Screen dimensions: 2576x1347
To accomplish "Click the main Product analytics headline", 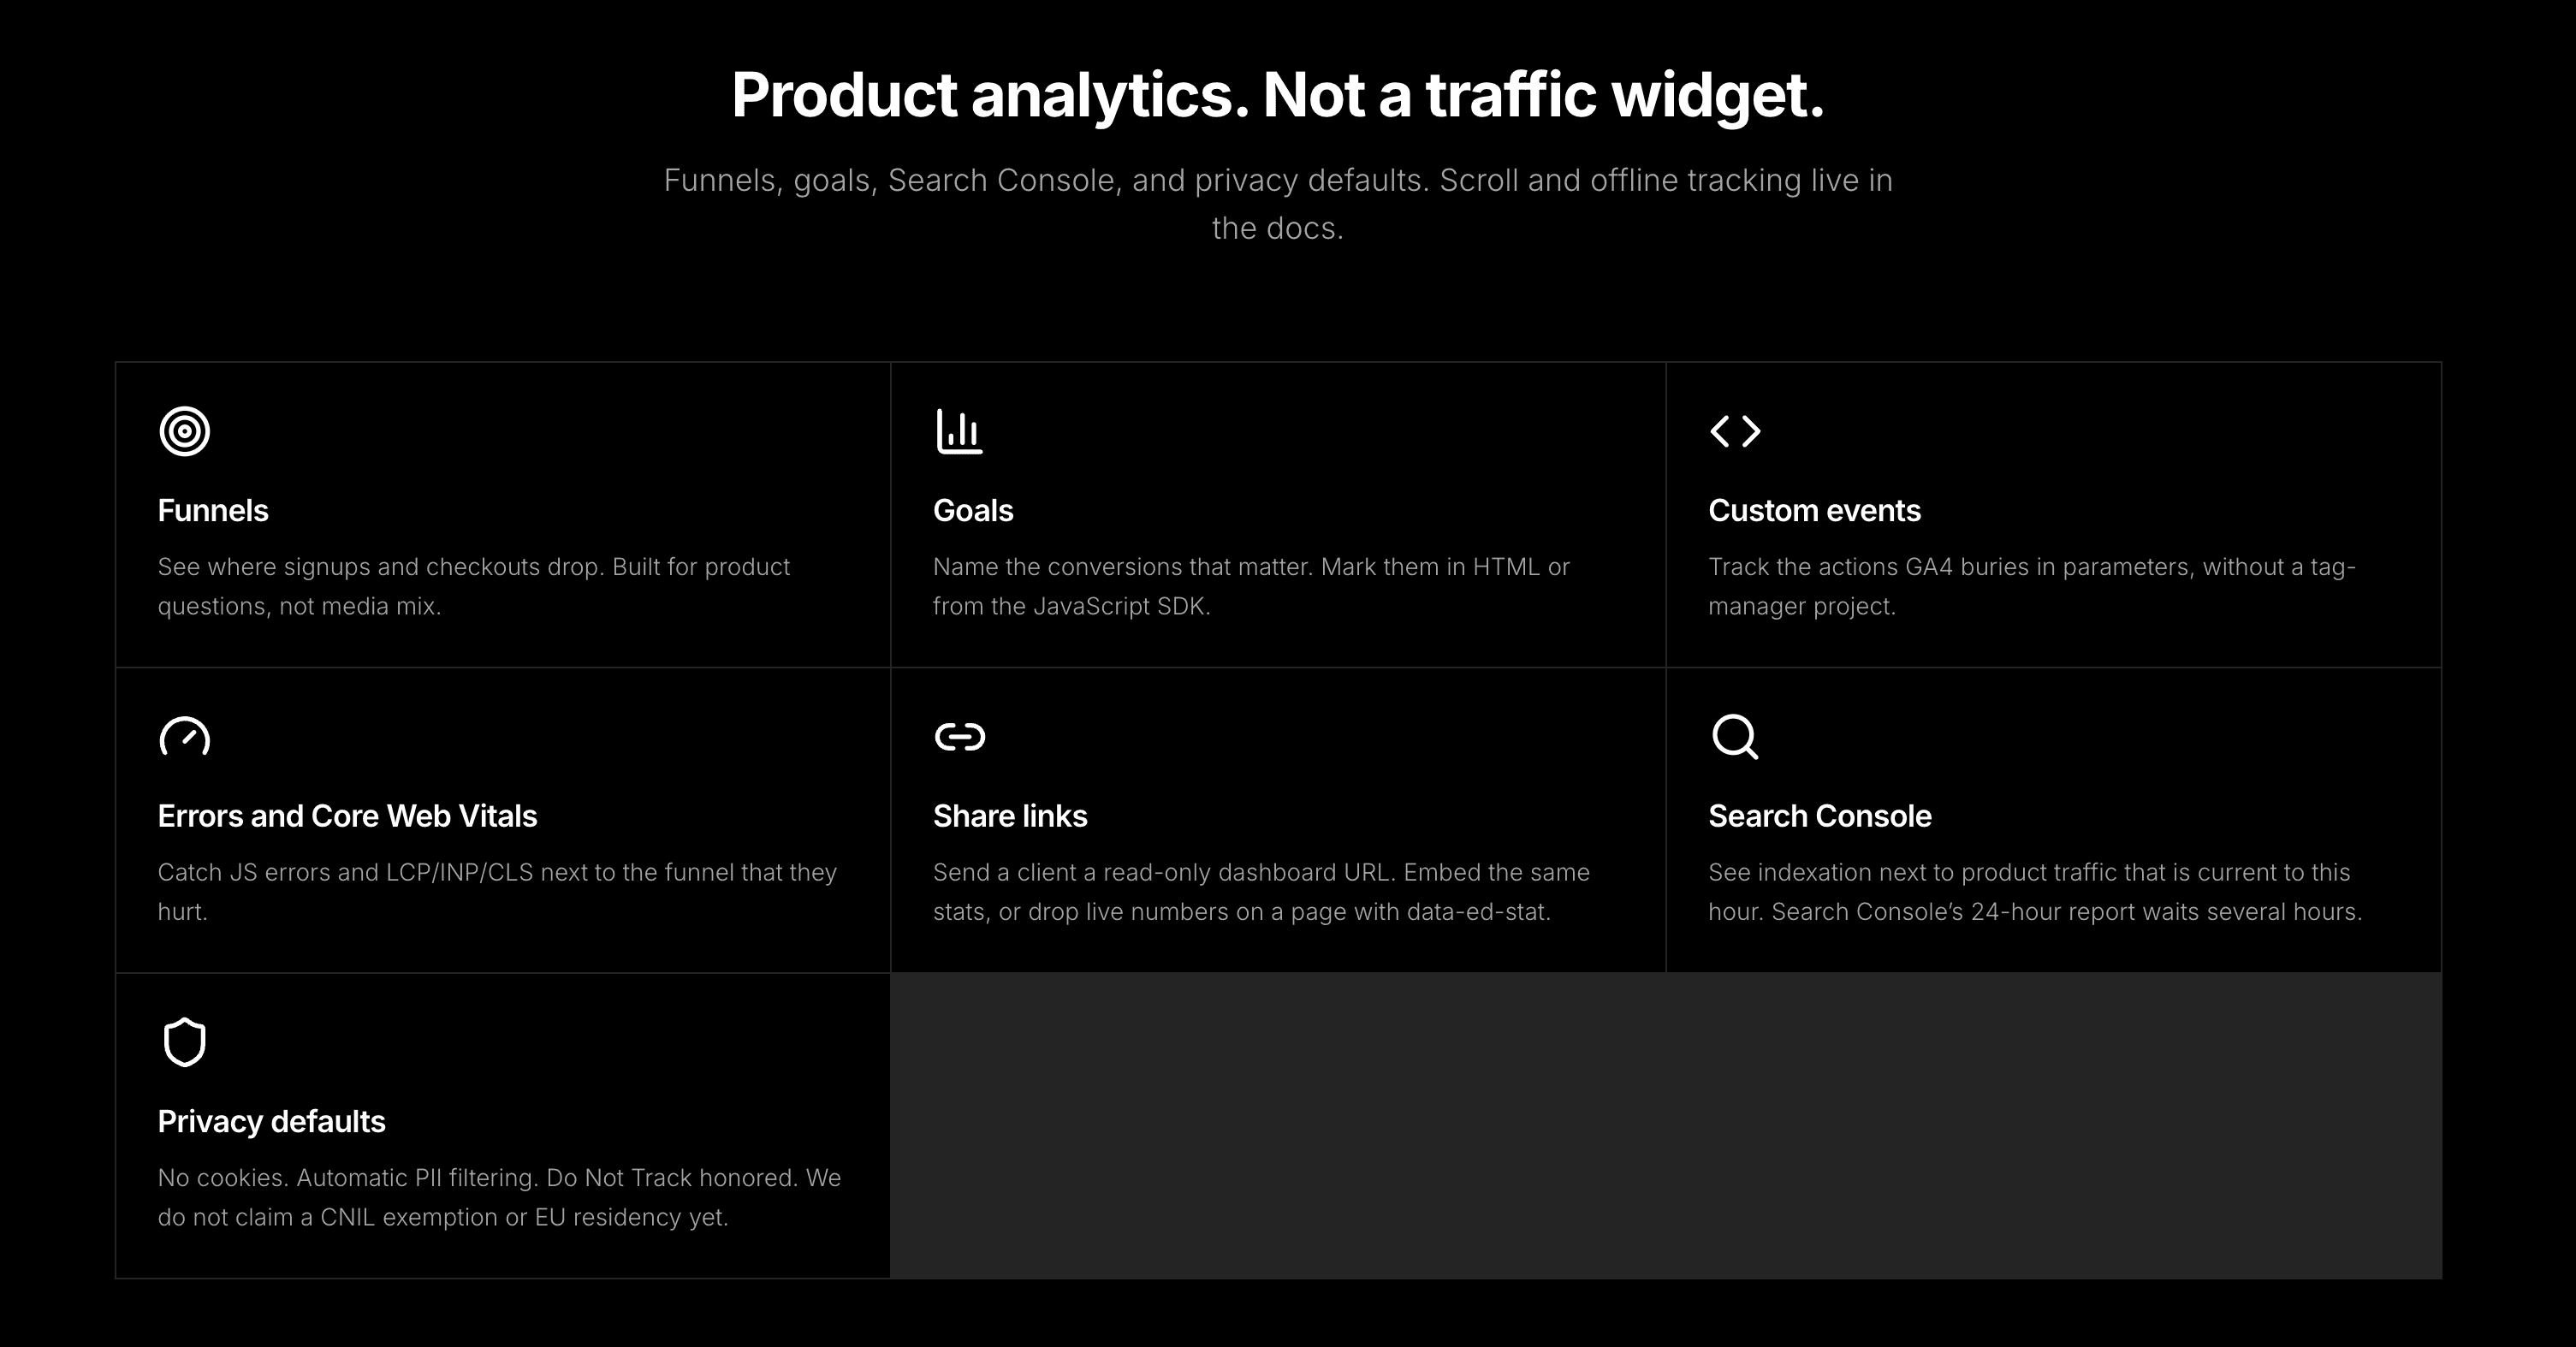I will [1278, 96].
